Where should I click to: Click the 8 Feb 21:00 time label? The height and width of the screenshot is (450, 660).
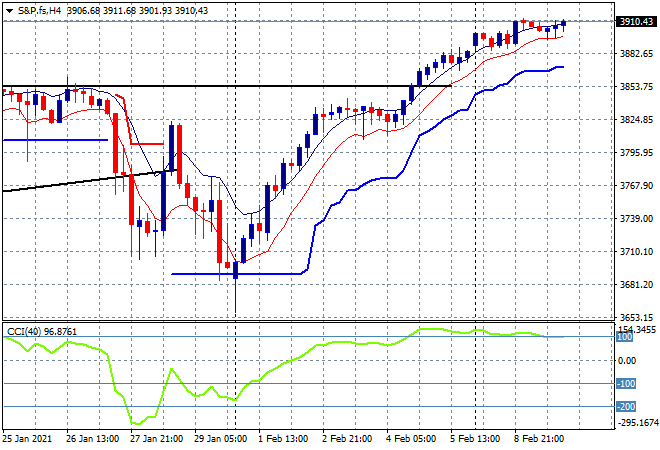539,439
